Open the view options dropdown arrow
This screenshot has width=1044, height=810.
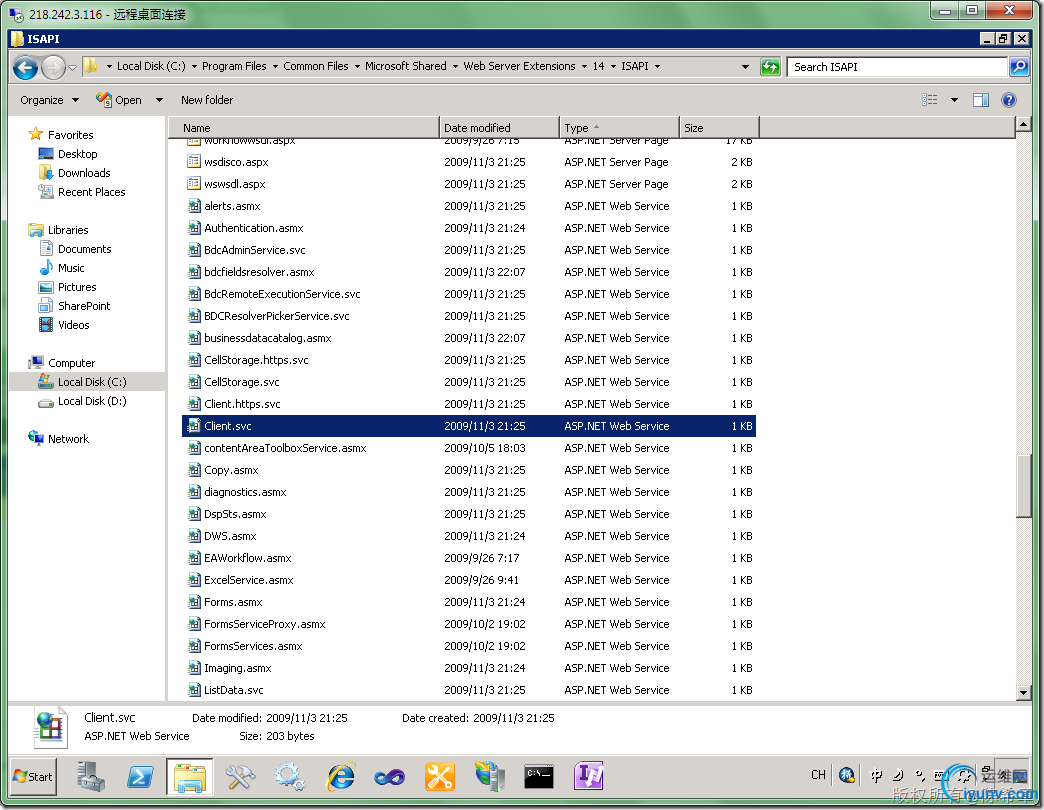pyautogui.click(x=954, y=100)
